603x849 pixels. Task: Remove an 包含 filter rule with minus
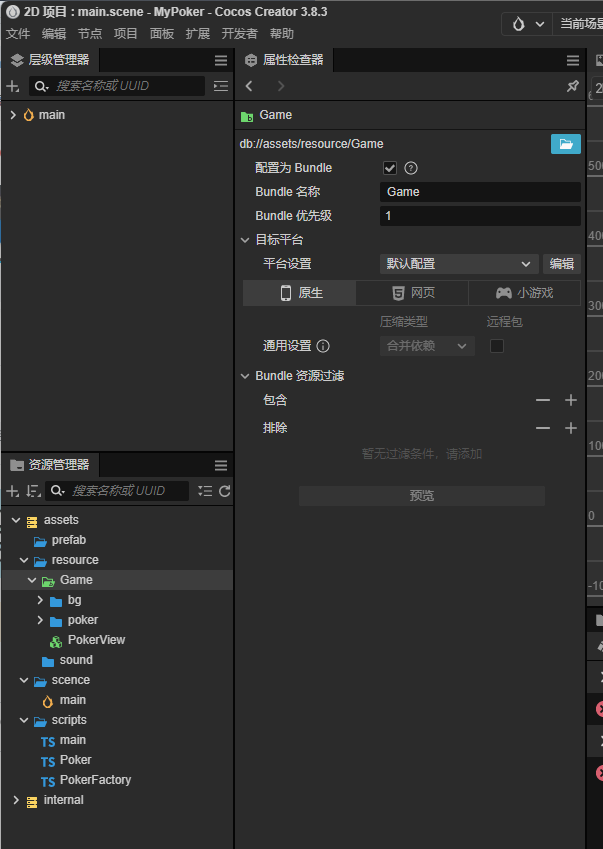coord(542,400)
